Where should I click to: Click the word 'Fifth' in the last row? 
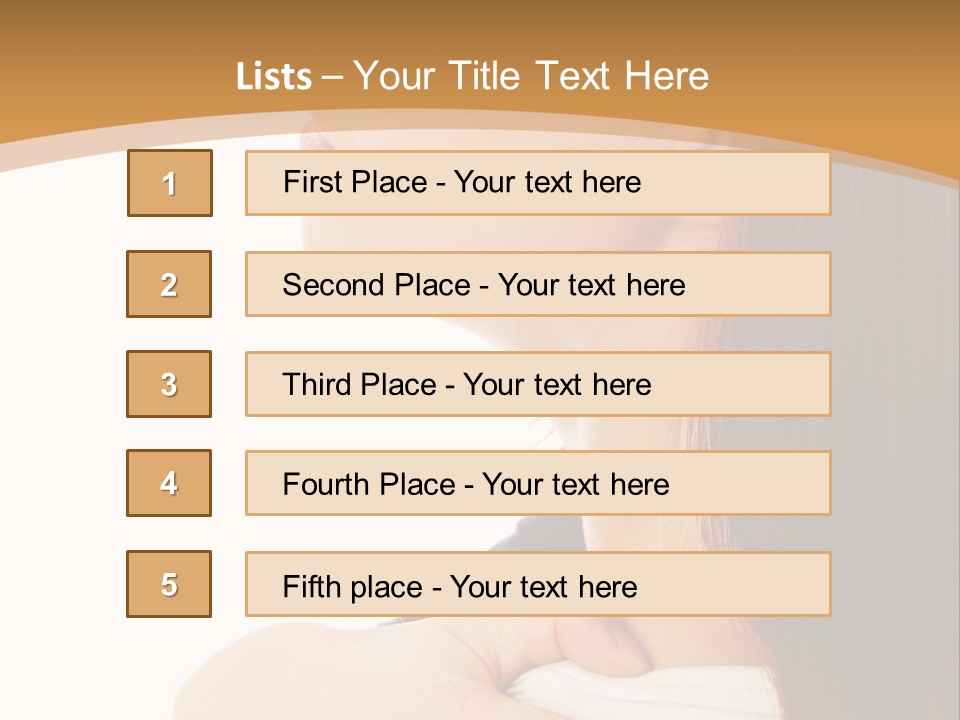coord(312,586)
